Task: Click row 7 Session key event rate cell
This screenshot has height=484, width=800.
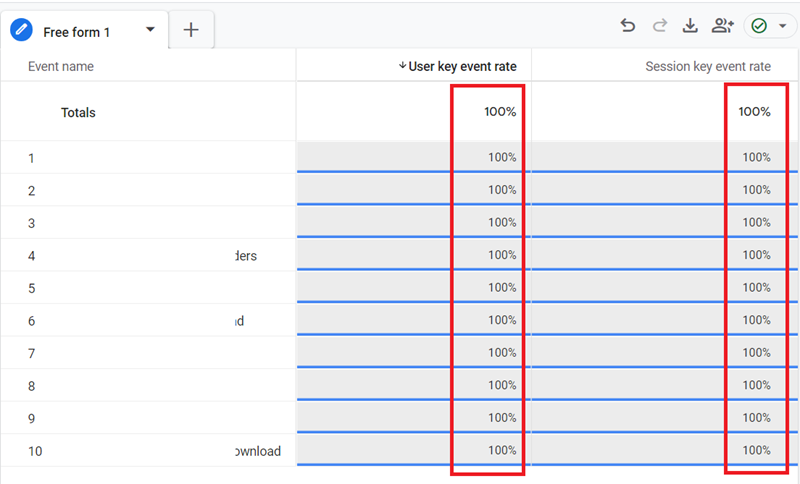Action: click(756, 353)
